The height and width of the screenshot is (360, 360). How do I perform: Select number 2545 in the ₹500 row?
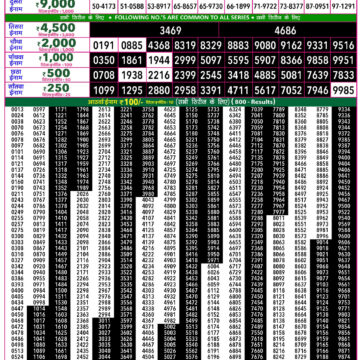point(211,75)
